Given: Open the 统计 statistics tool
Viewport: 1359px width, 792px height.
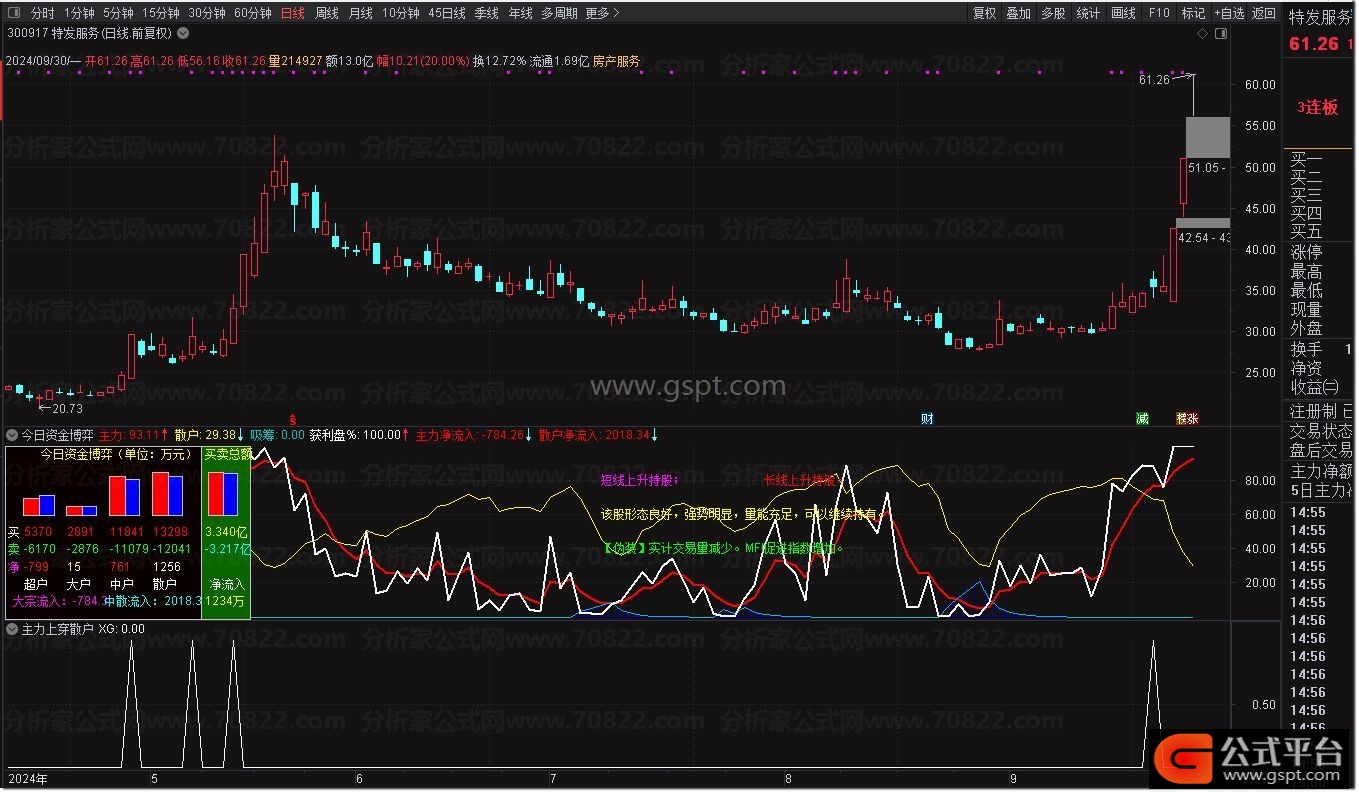Looking at the screenshot, I should coord(1088,13).
